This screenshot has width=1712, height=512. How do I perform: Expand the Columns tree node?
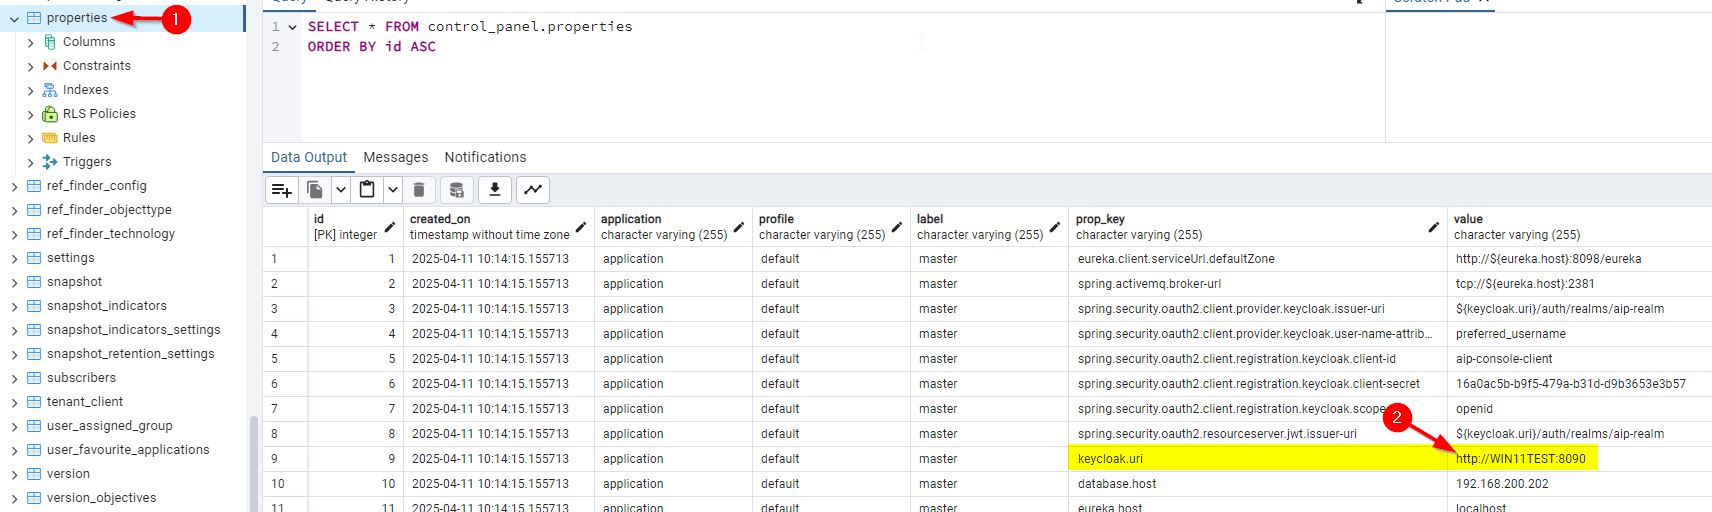click(x=30, y=42)
